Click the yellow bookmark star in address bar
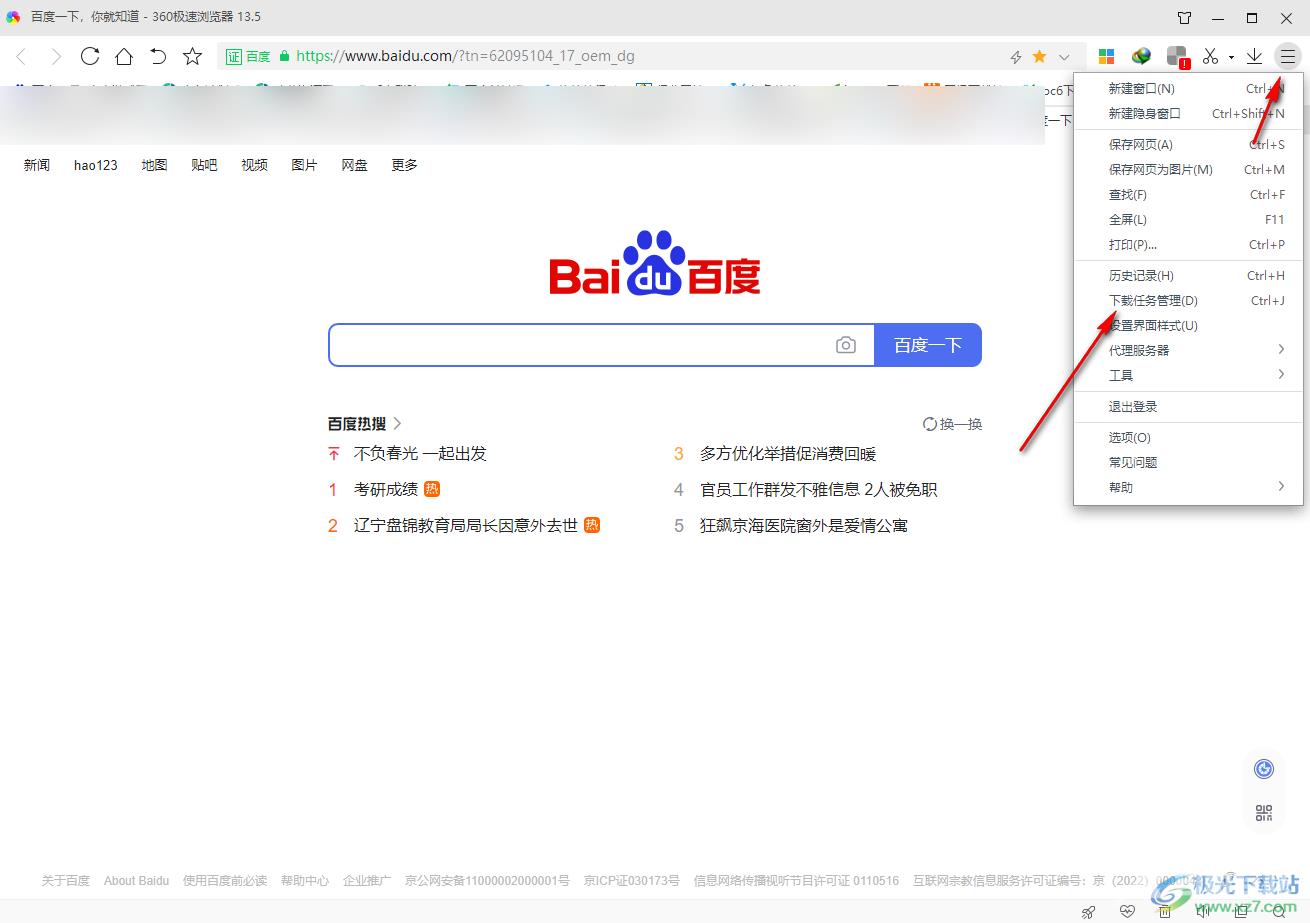 pyautogui.click(x=1039, y=57)
